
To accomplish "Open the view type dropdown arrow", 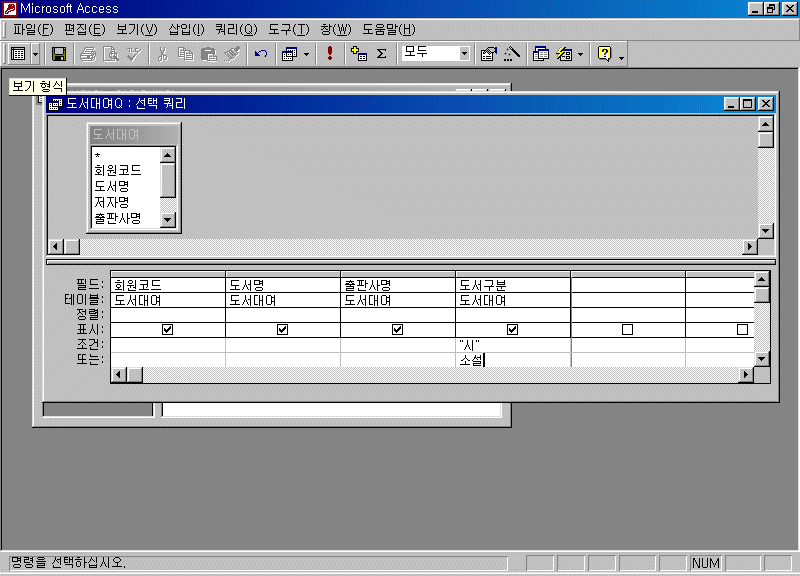I will pyautogui.click(x=36, y=54).
